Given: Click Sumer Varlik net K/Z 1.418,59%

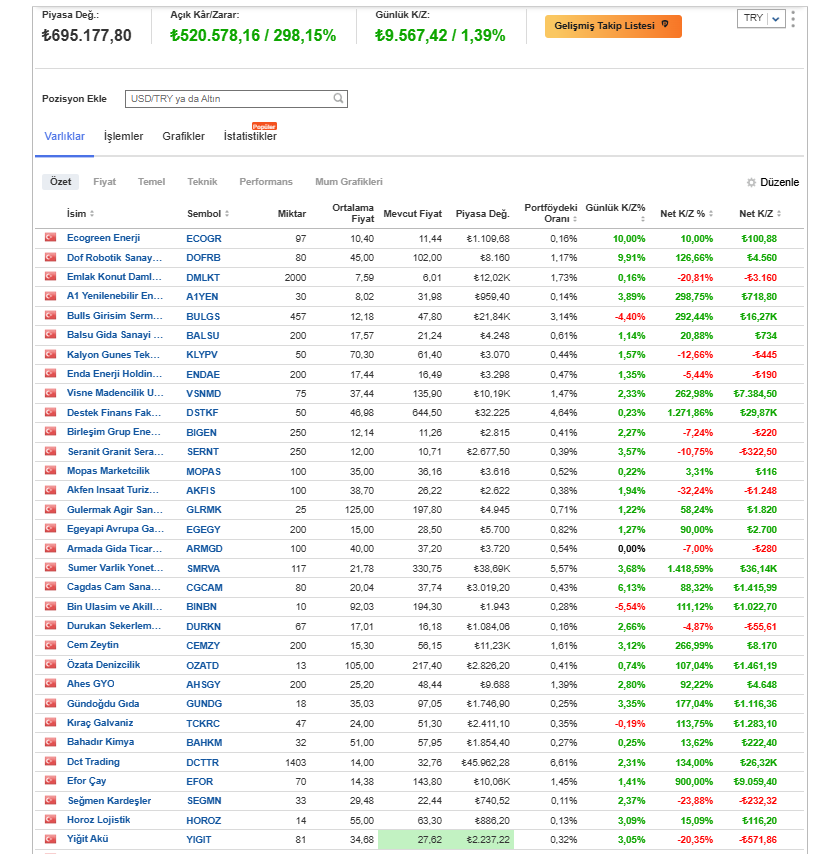Looking at the screenshot, I should [690, 569].
